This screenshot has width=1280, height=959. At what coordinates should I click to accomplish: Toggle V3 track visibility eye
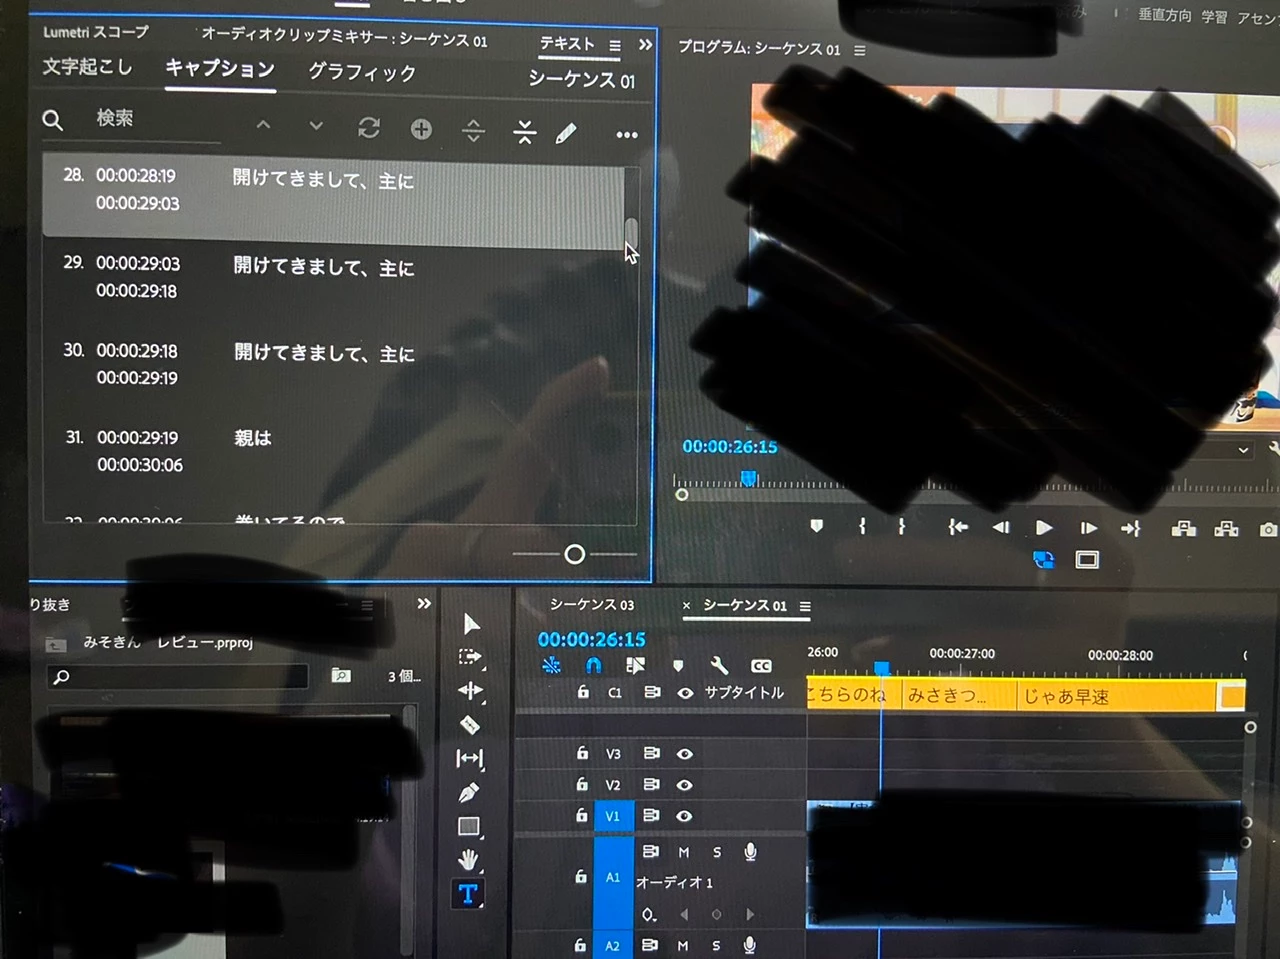pyautogui.click(x=684, y=754)
